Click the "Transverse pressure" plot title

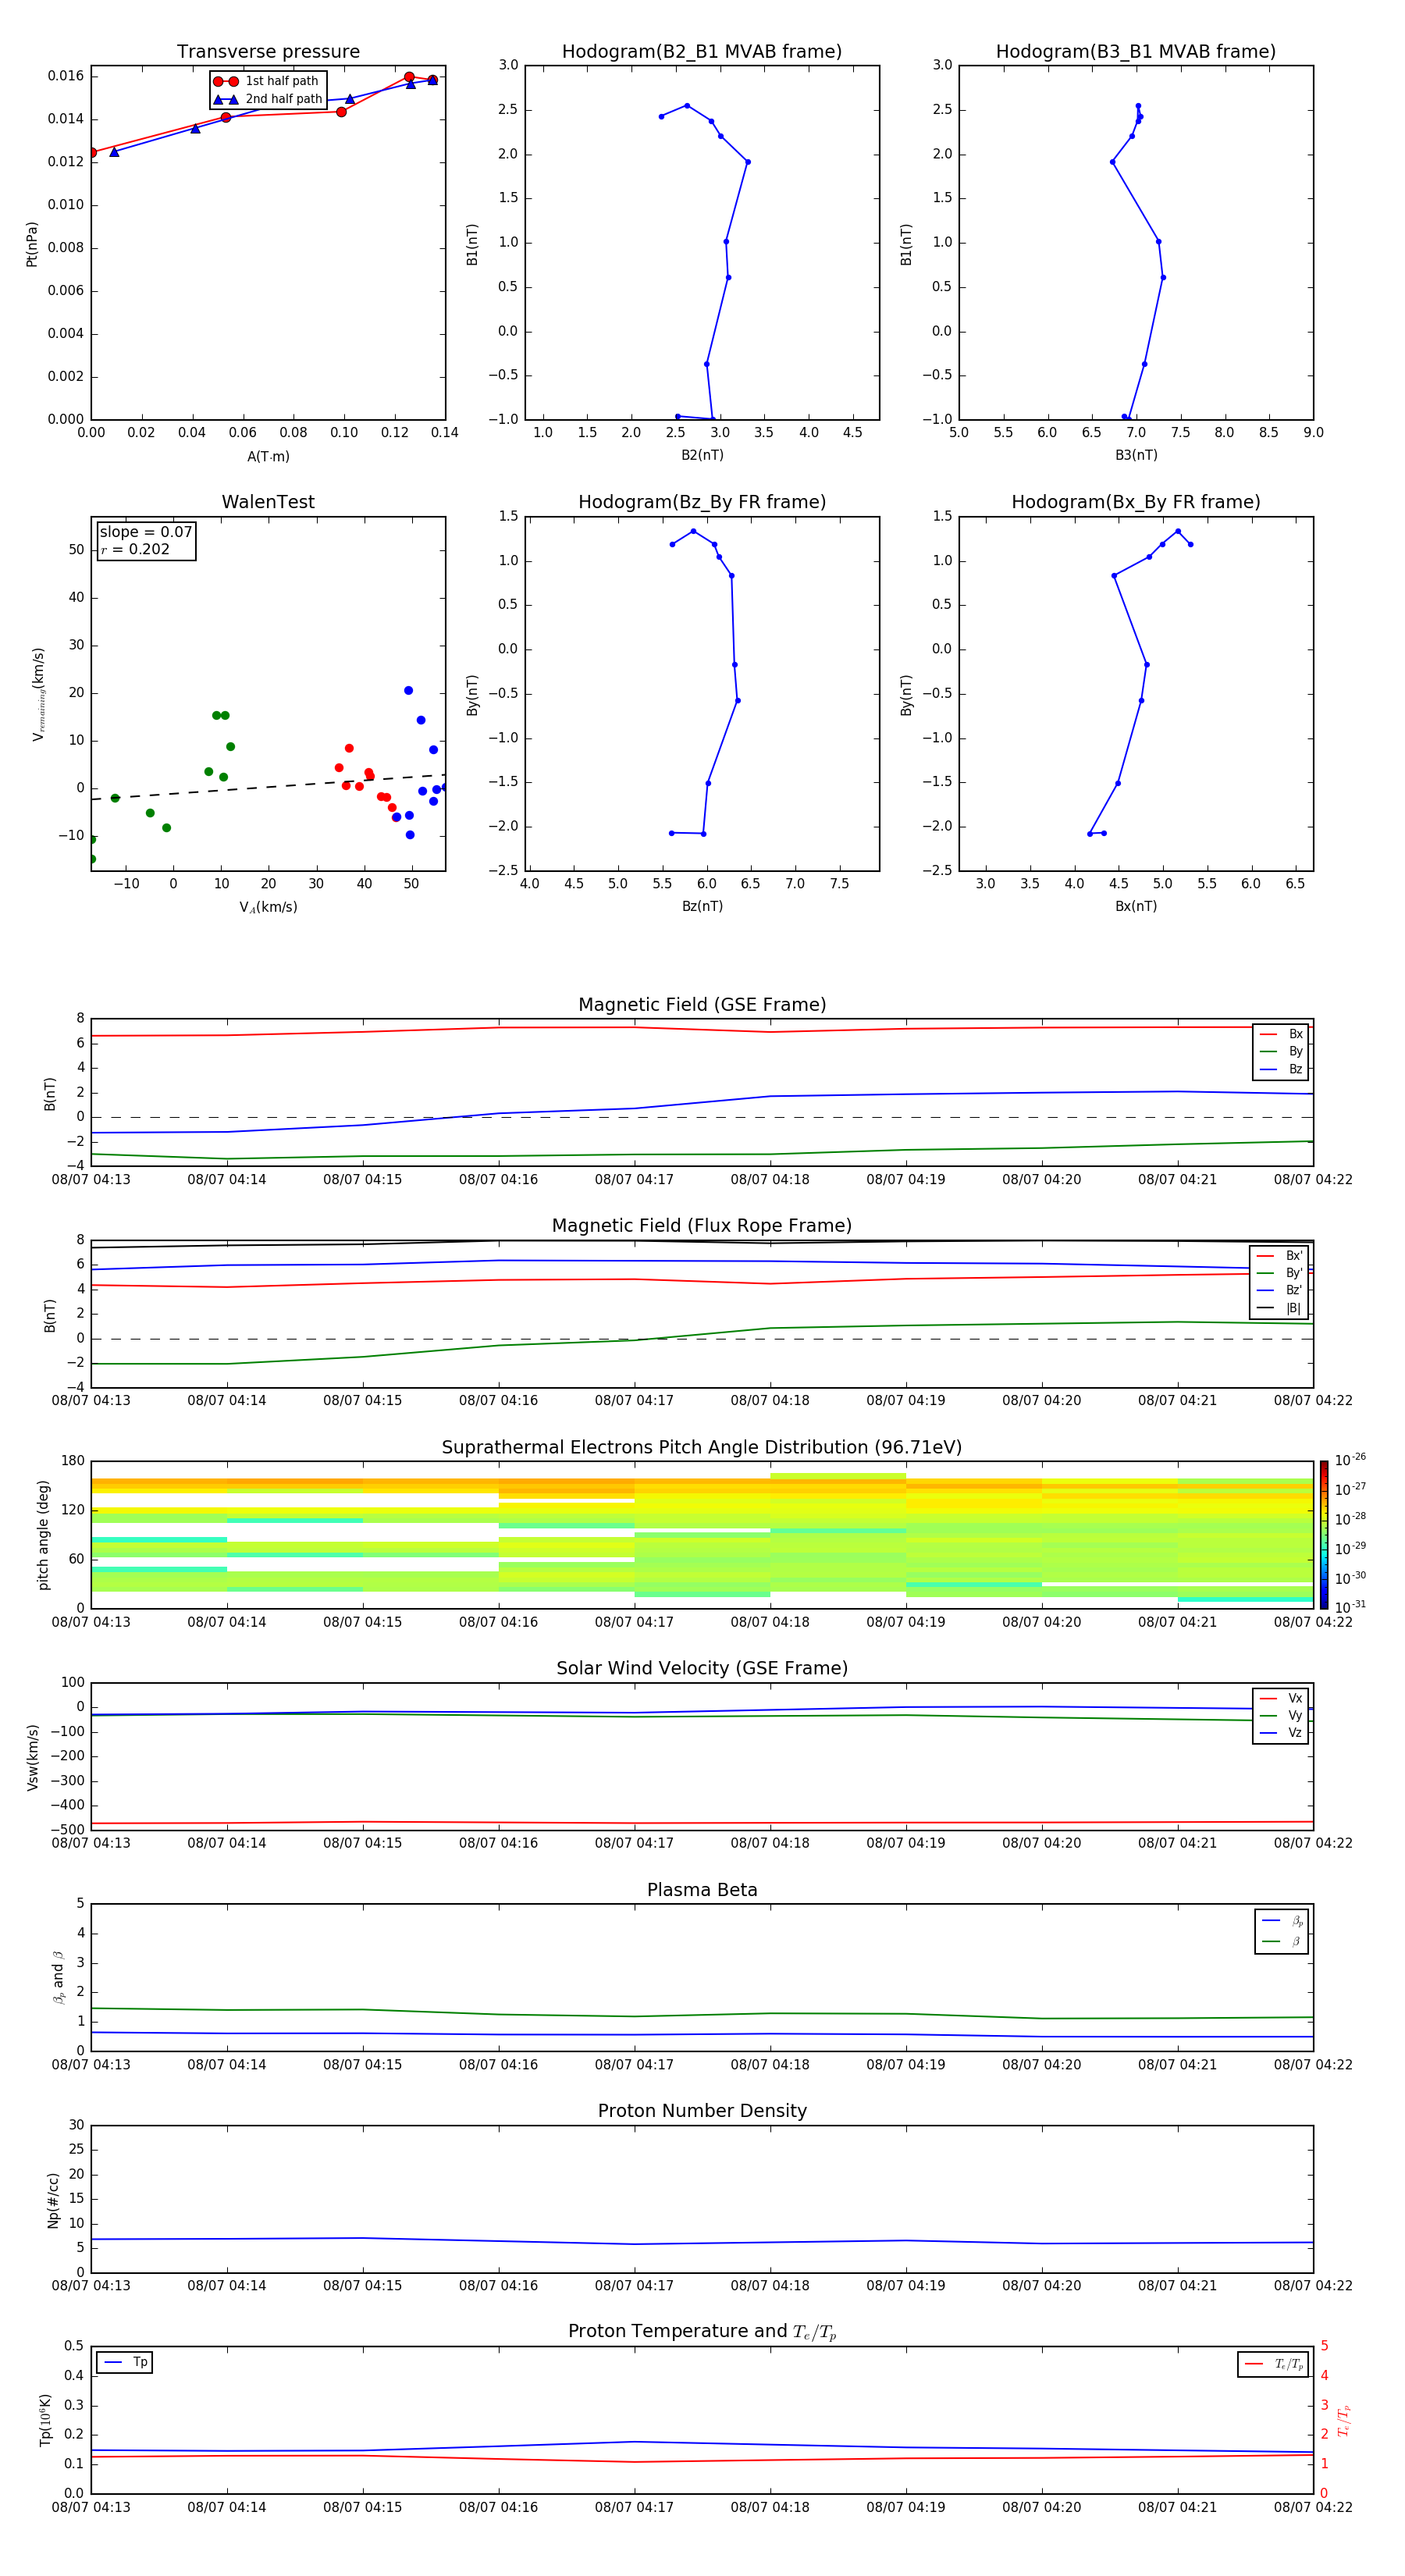[268, 52]
